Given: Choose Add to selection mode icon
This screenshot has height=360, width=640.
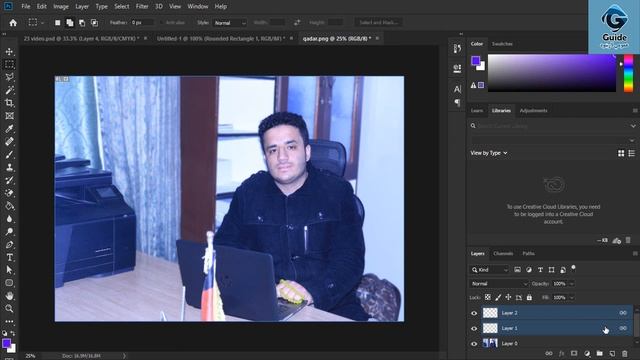Looking at the screenshot, I should [x=70, y=23].
